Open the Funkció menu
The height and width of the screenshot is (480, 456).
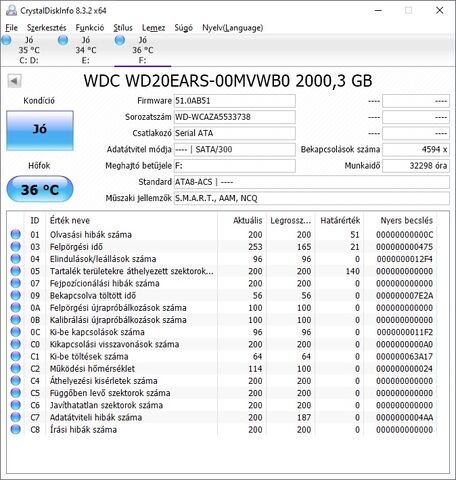tap(90, 28)
